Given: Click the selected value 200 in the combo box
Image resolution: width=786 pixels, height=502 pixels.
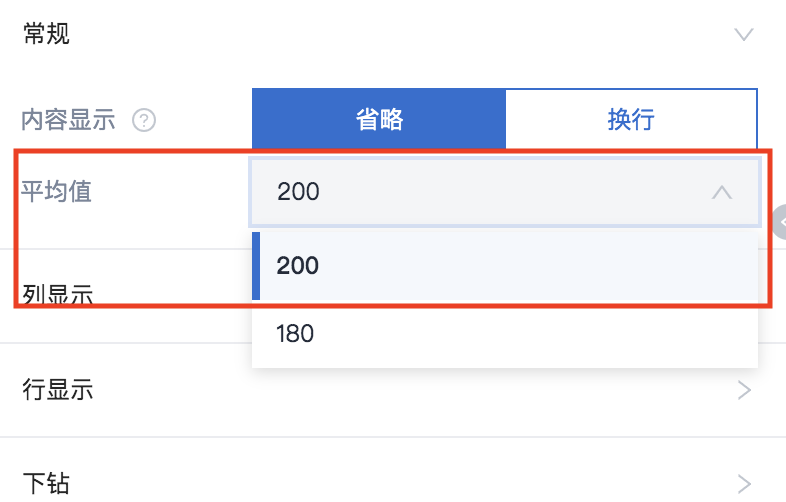Looking at the screenshot, I should [x=298, y=192].
